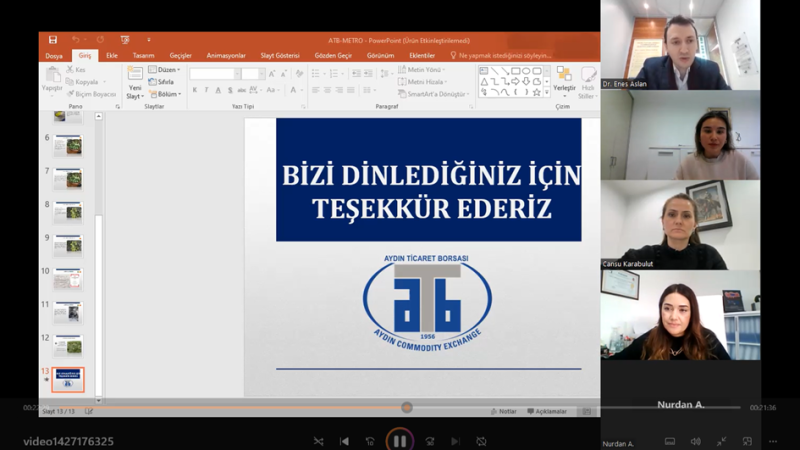The width and height of the screenshot is (800, 450).
Task: Open the Gözden Geçir tab
Action: tap(333, 56)
